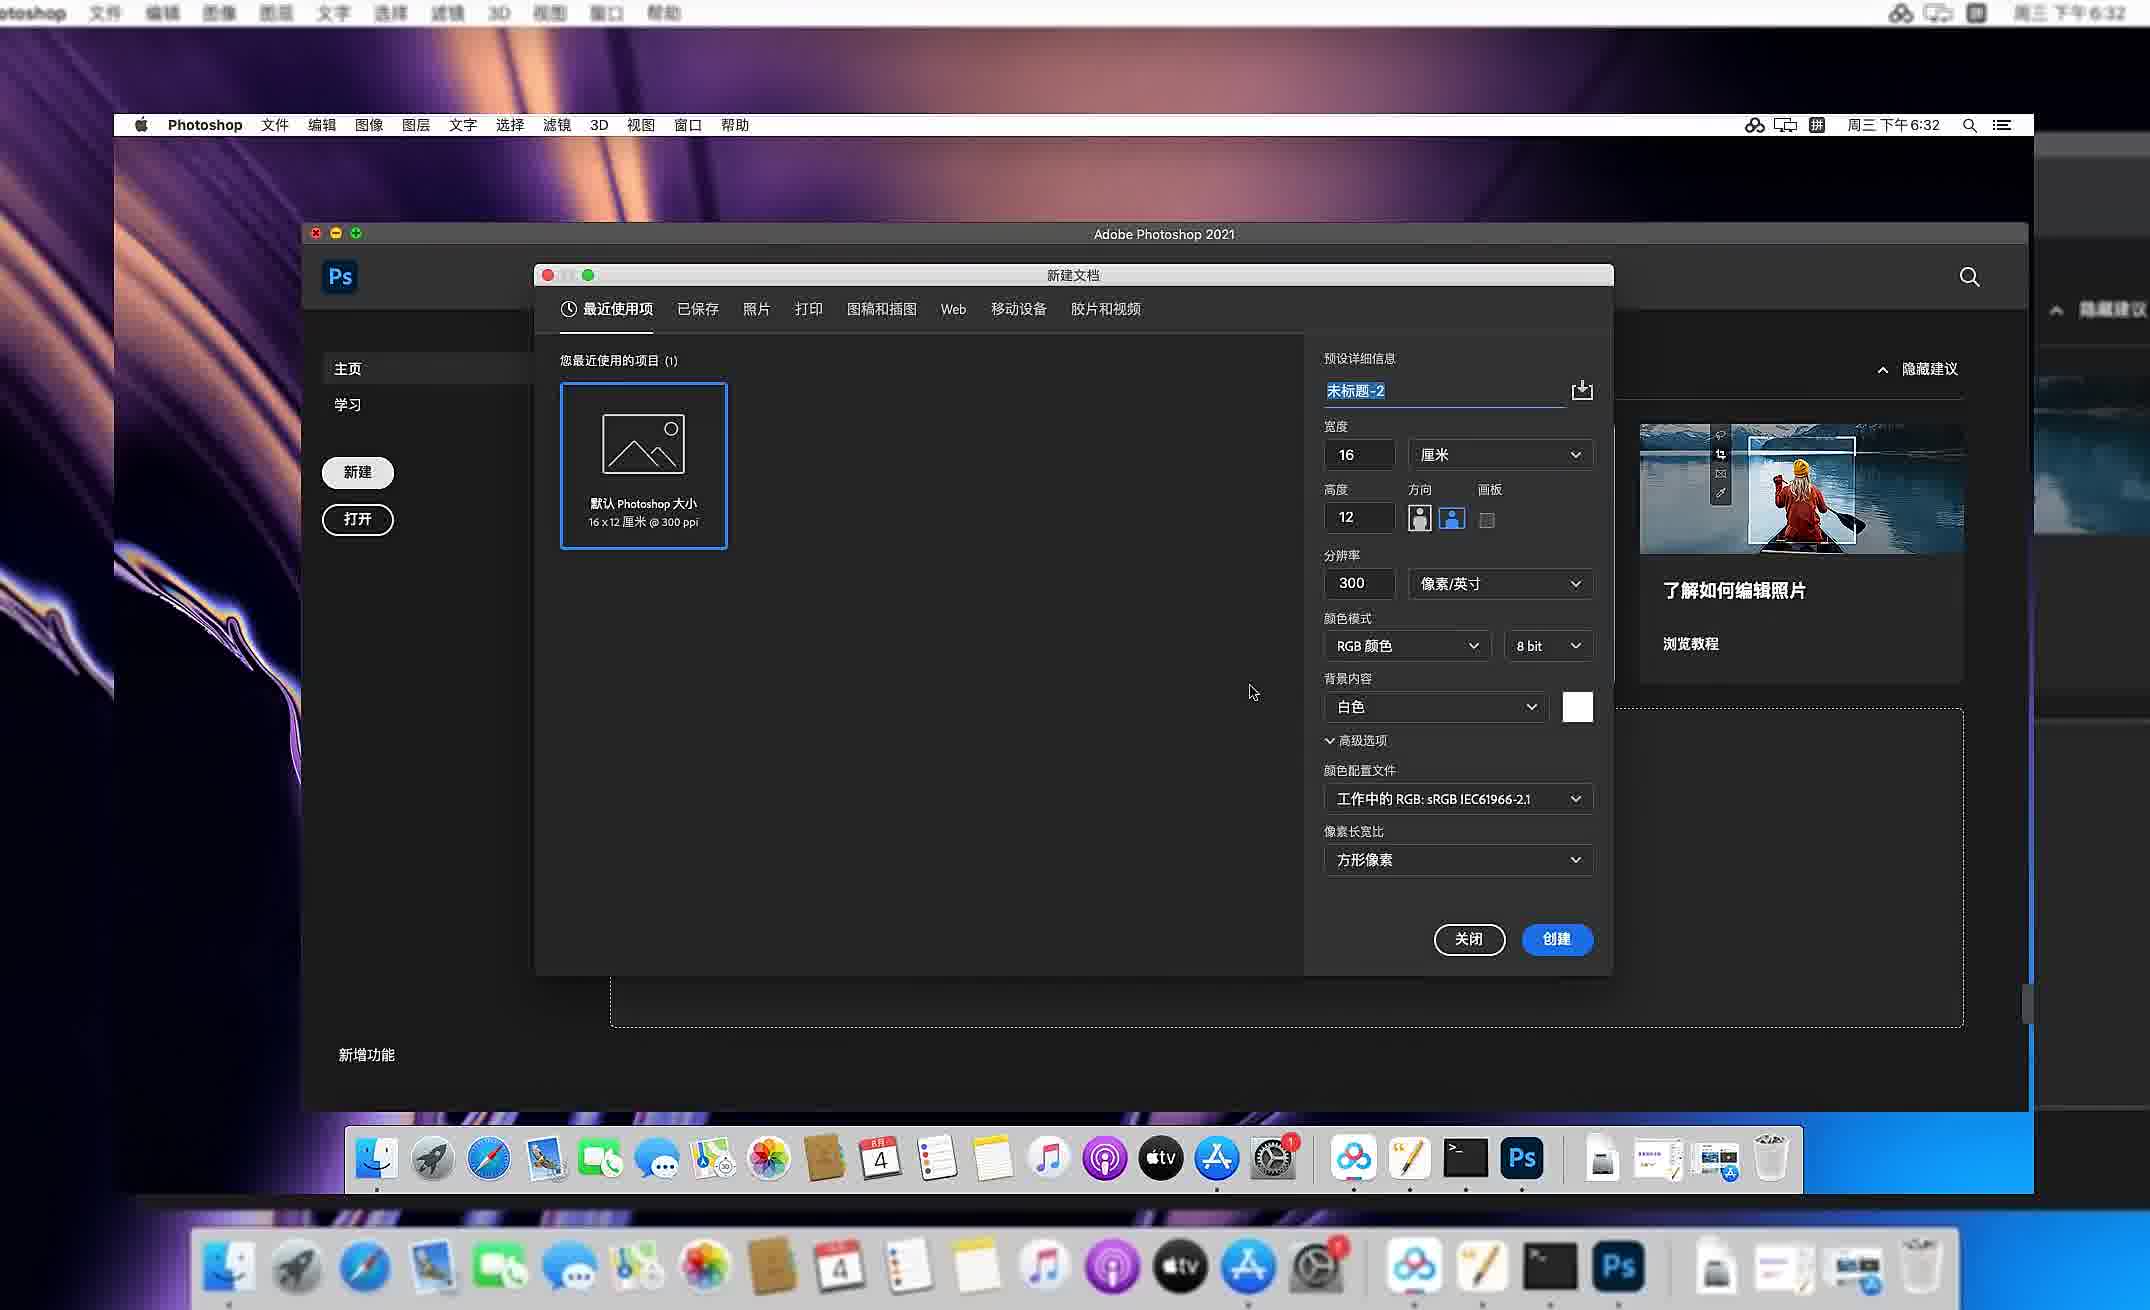
Task: Click resolution input field showing 300
Action: click(x=1359, y=583)
